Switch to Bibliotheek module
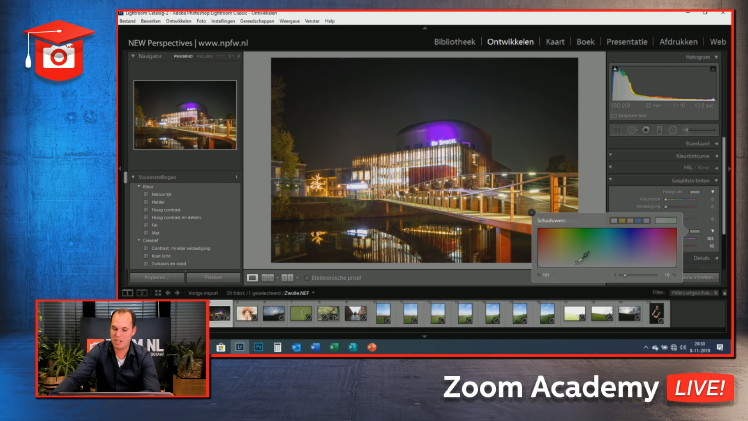The height and width of the screenshot is (421, 748). pos(455,42)
